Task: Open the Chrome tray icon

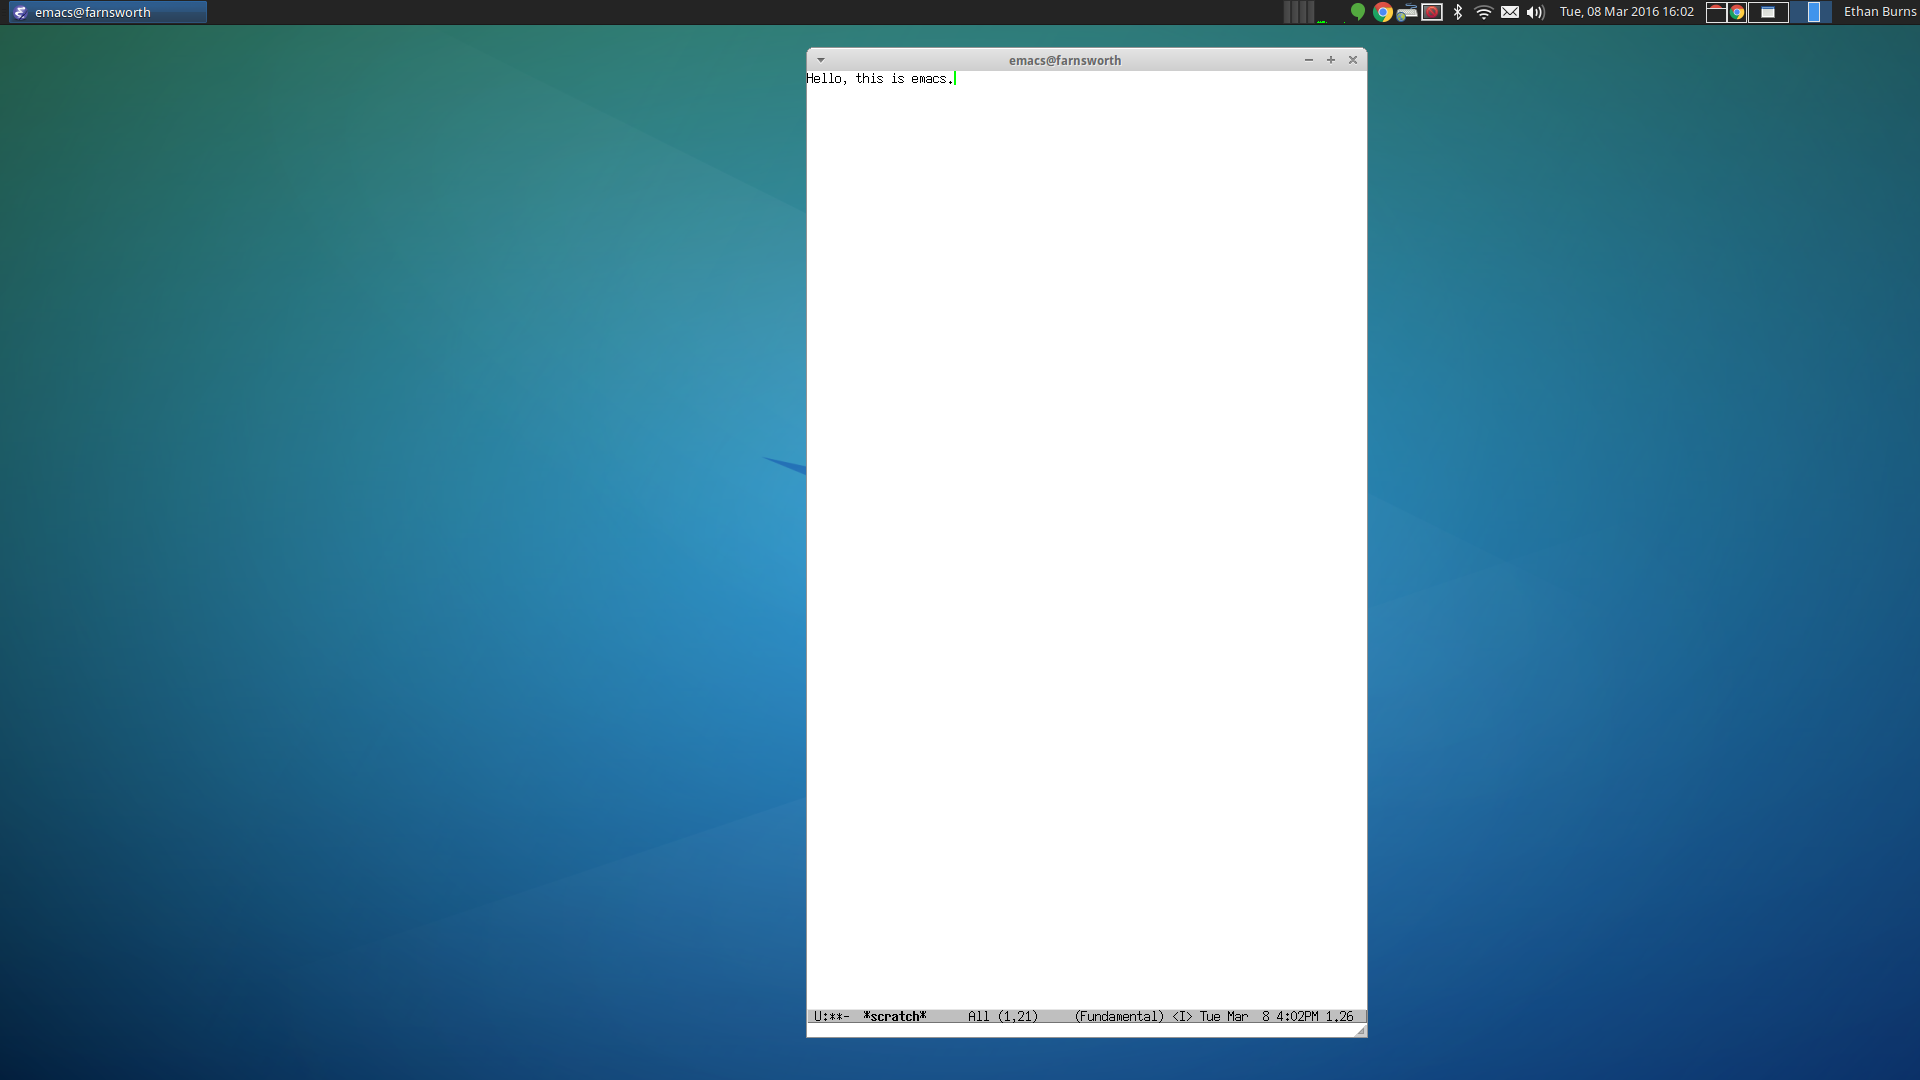Action: tap(1383, 12)
